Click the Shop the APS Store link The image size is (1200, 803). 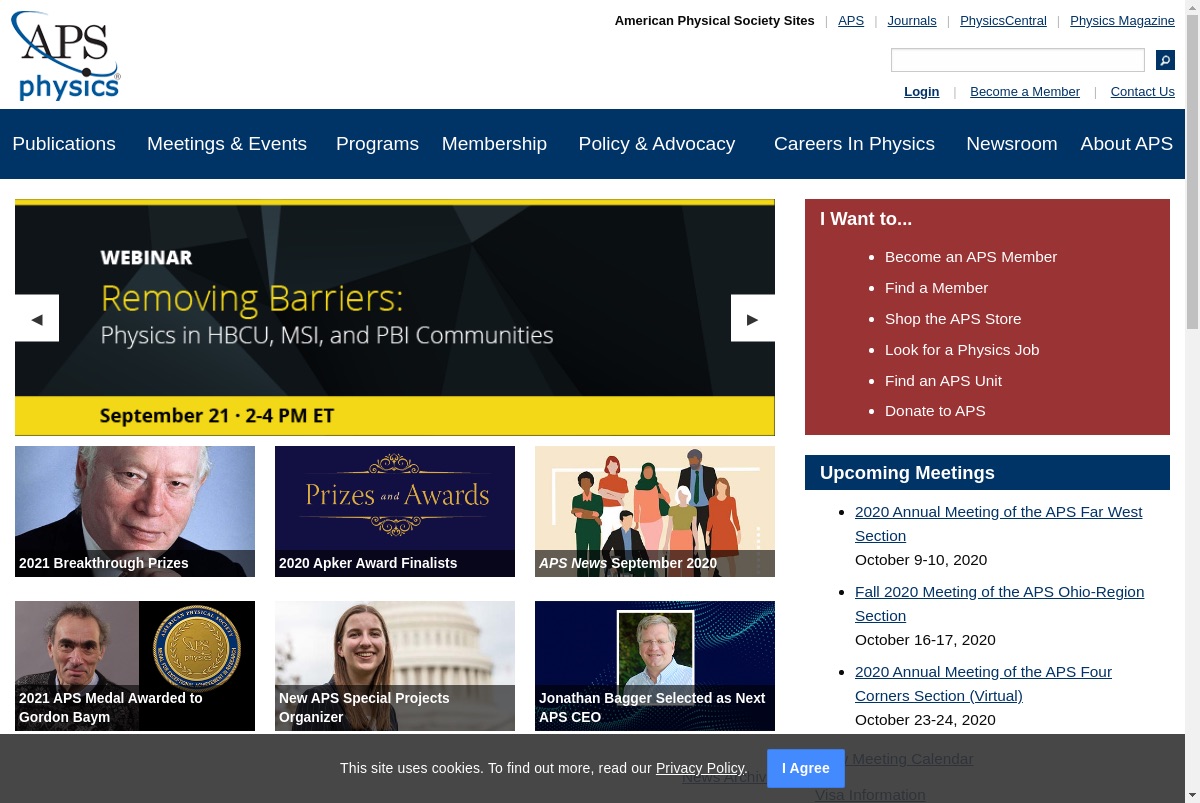coord(953,319)
